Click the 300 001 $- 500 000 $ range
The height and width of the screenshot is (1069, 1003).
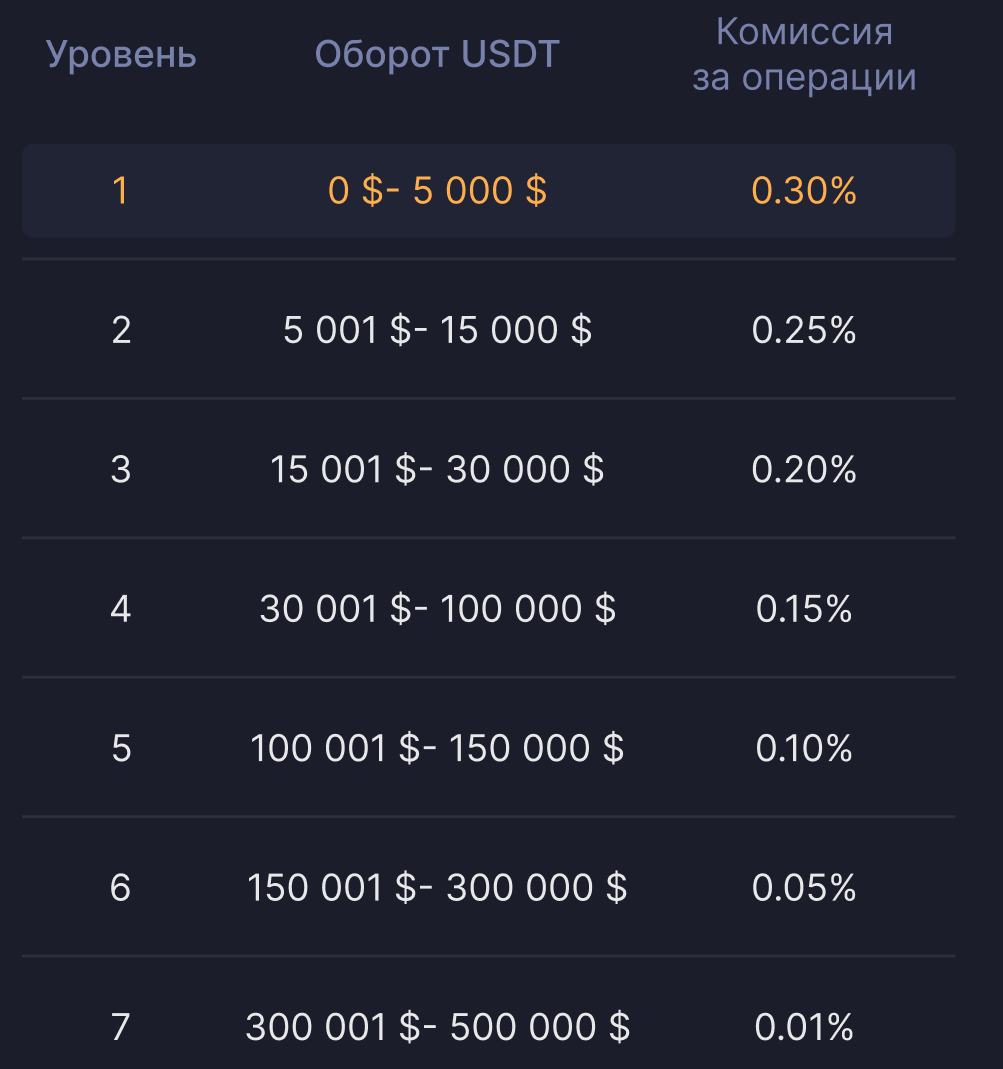pyautogui.click(x=437, y=1027)
